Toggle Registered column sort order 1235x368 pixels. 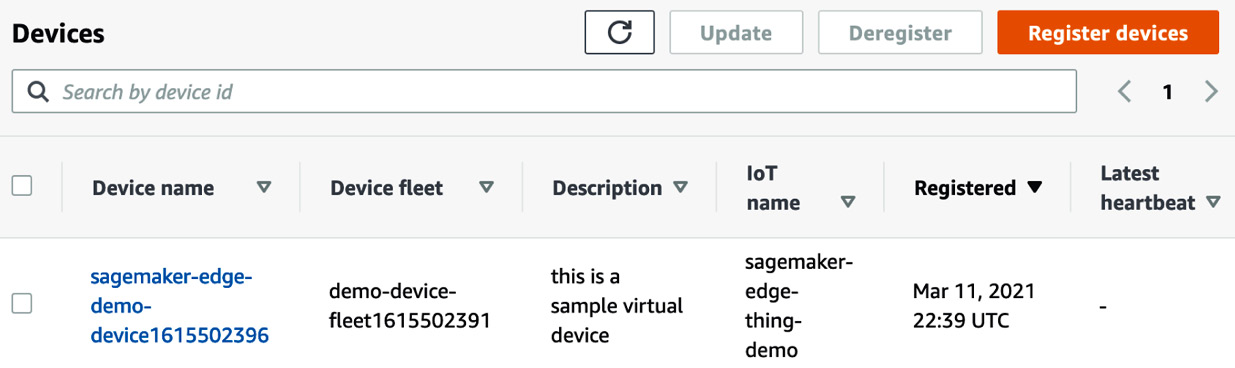pyautogui.click(x=1035, y=187)
